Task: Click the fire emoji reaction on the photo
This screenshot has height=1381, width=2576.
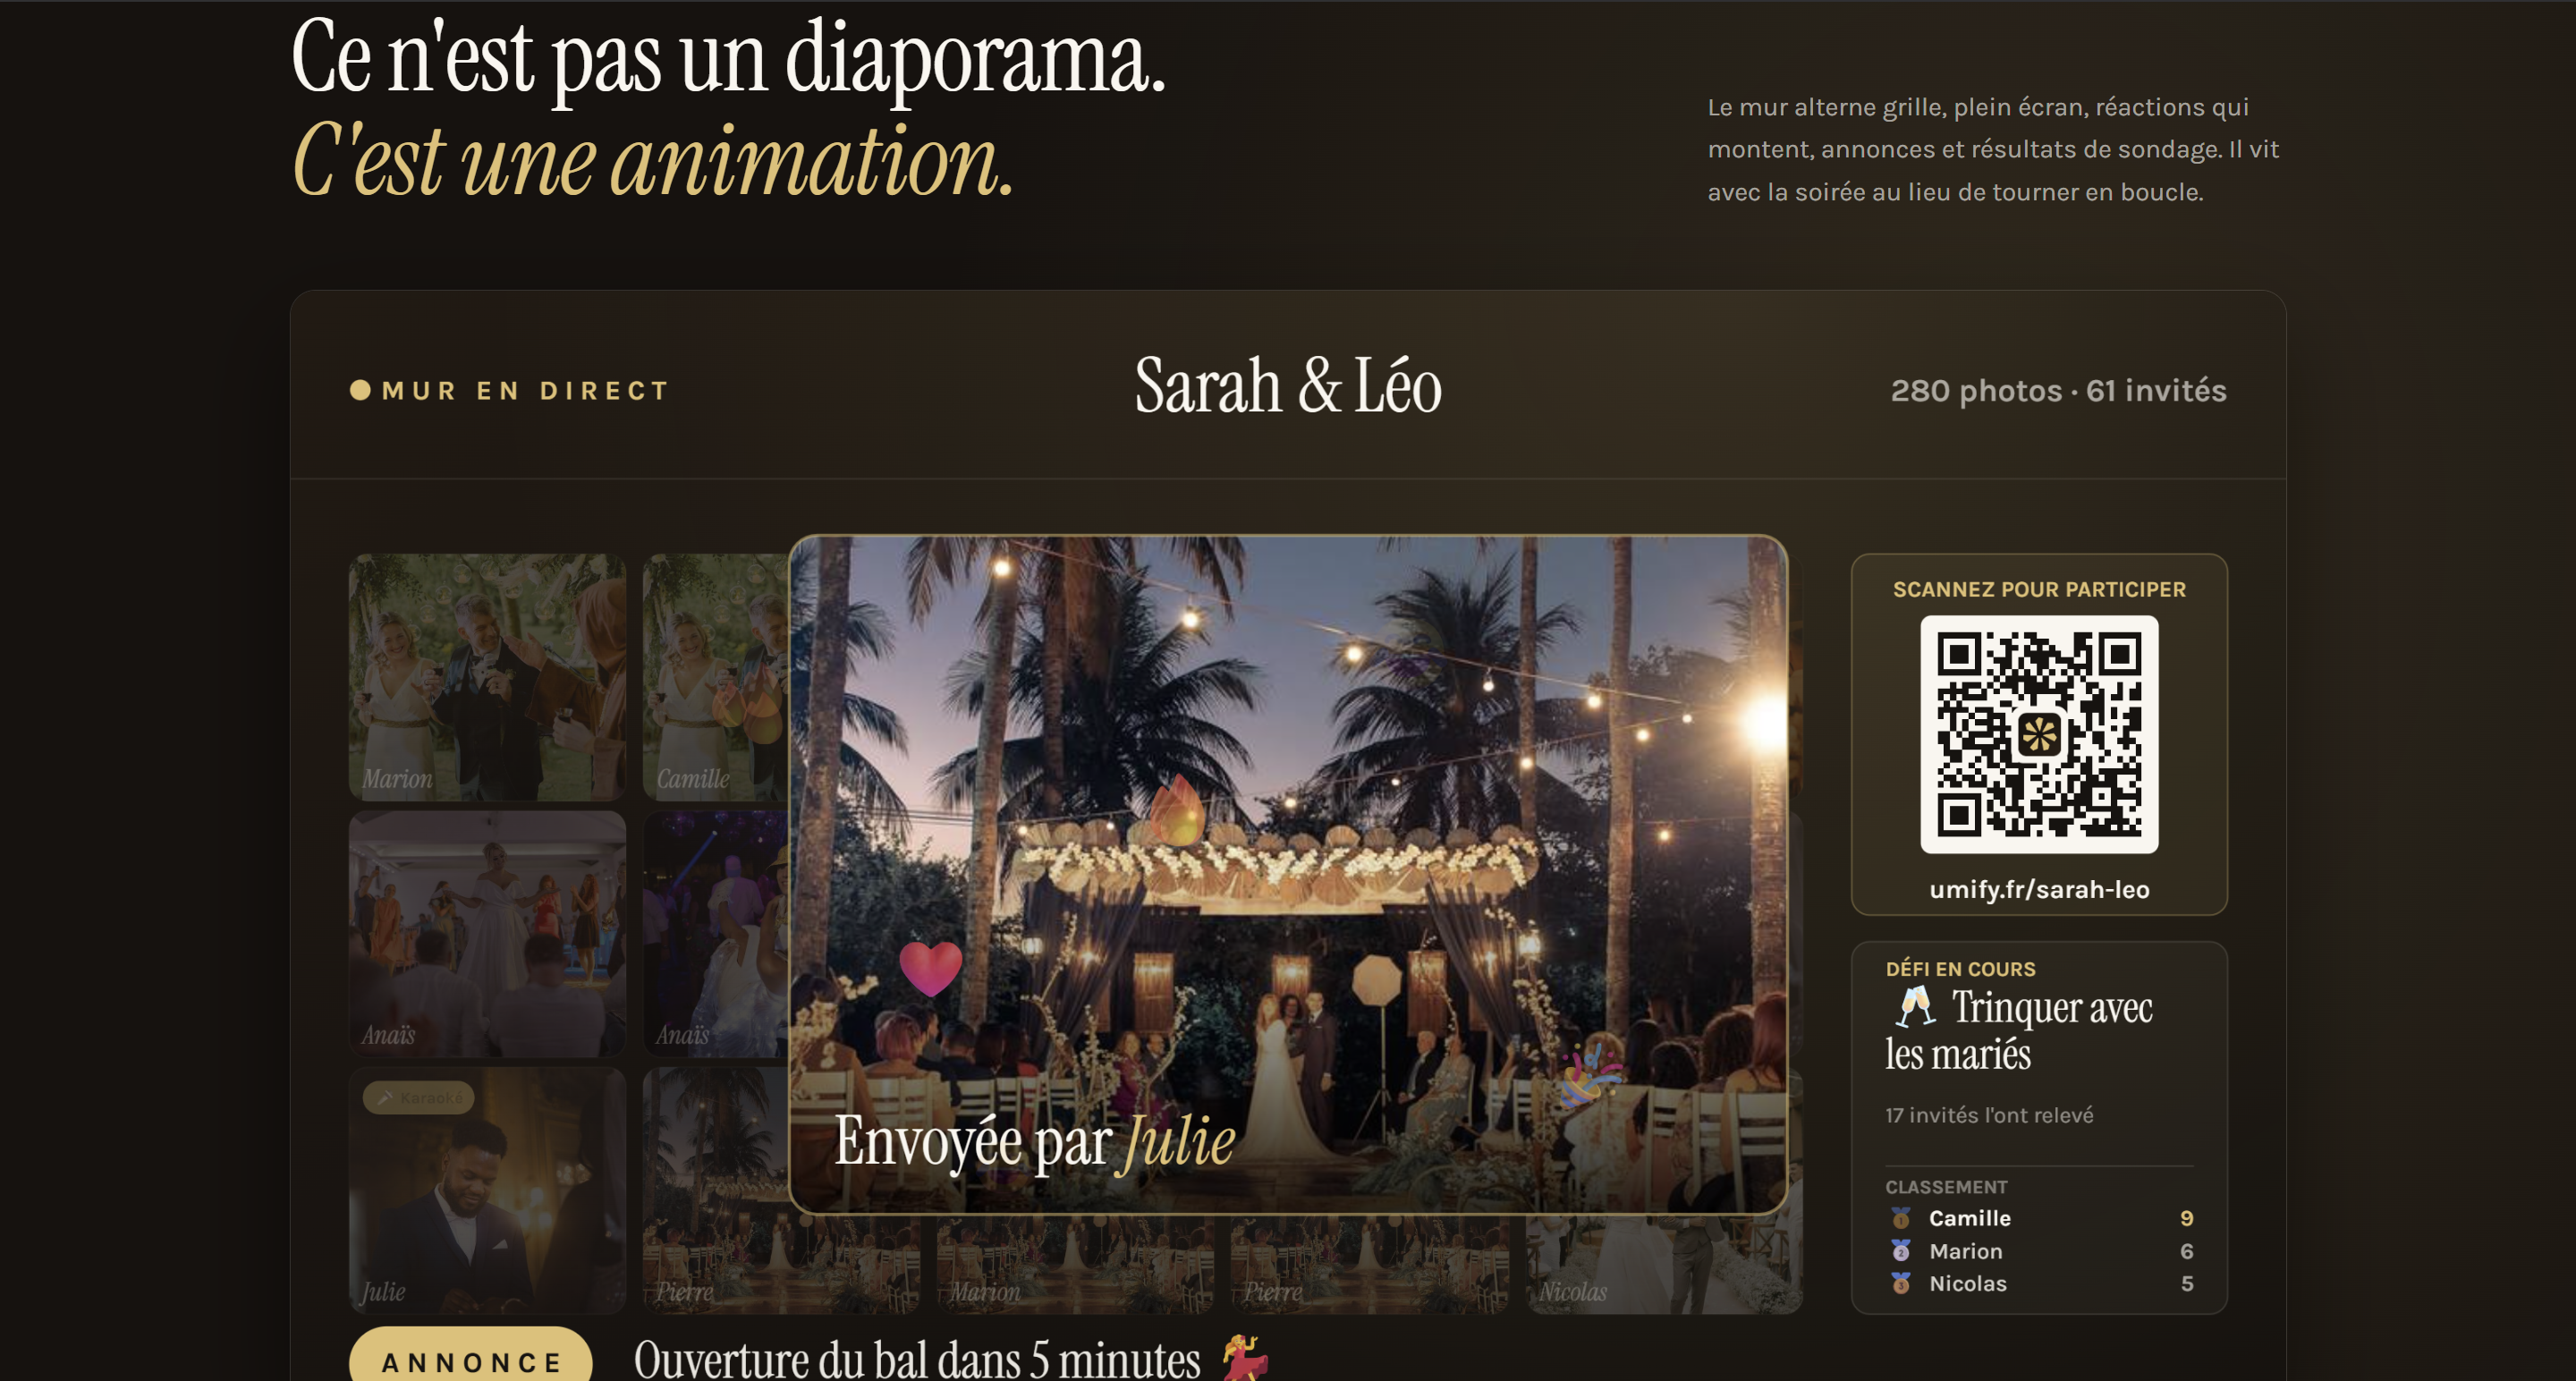Action: (1178, 810)
